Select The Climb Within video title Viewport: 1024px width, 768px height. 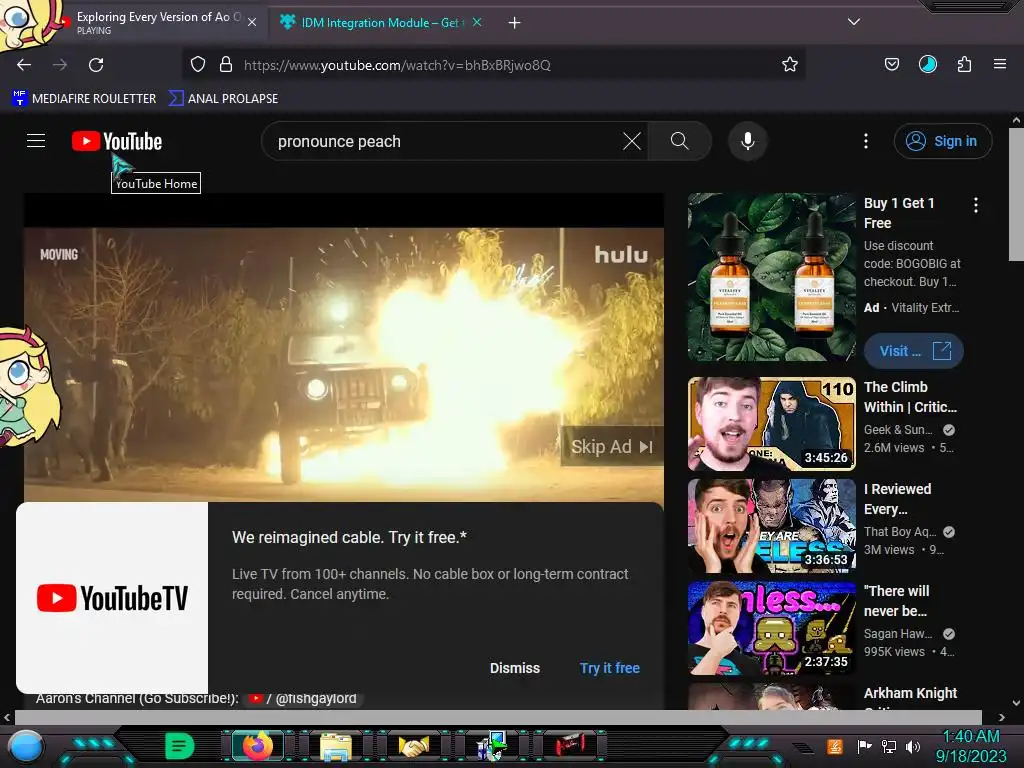[910, 397]
